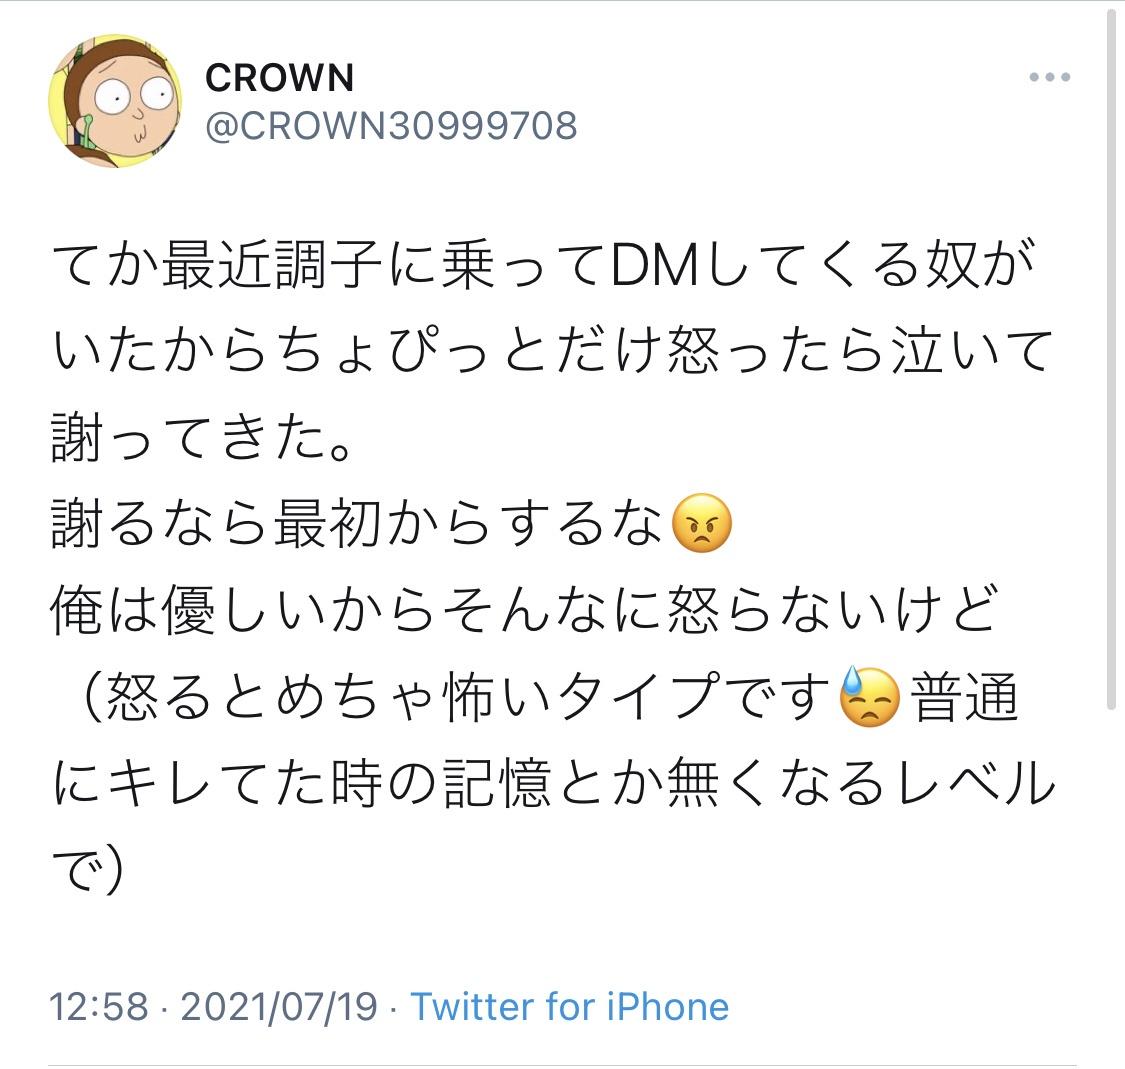Viewport: 1125px width, 1069px height.
Task: Open the three-dot more options menu
Action: (1049, 77)
